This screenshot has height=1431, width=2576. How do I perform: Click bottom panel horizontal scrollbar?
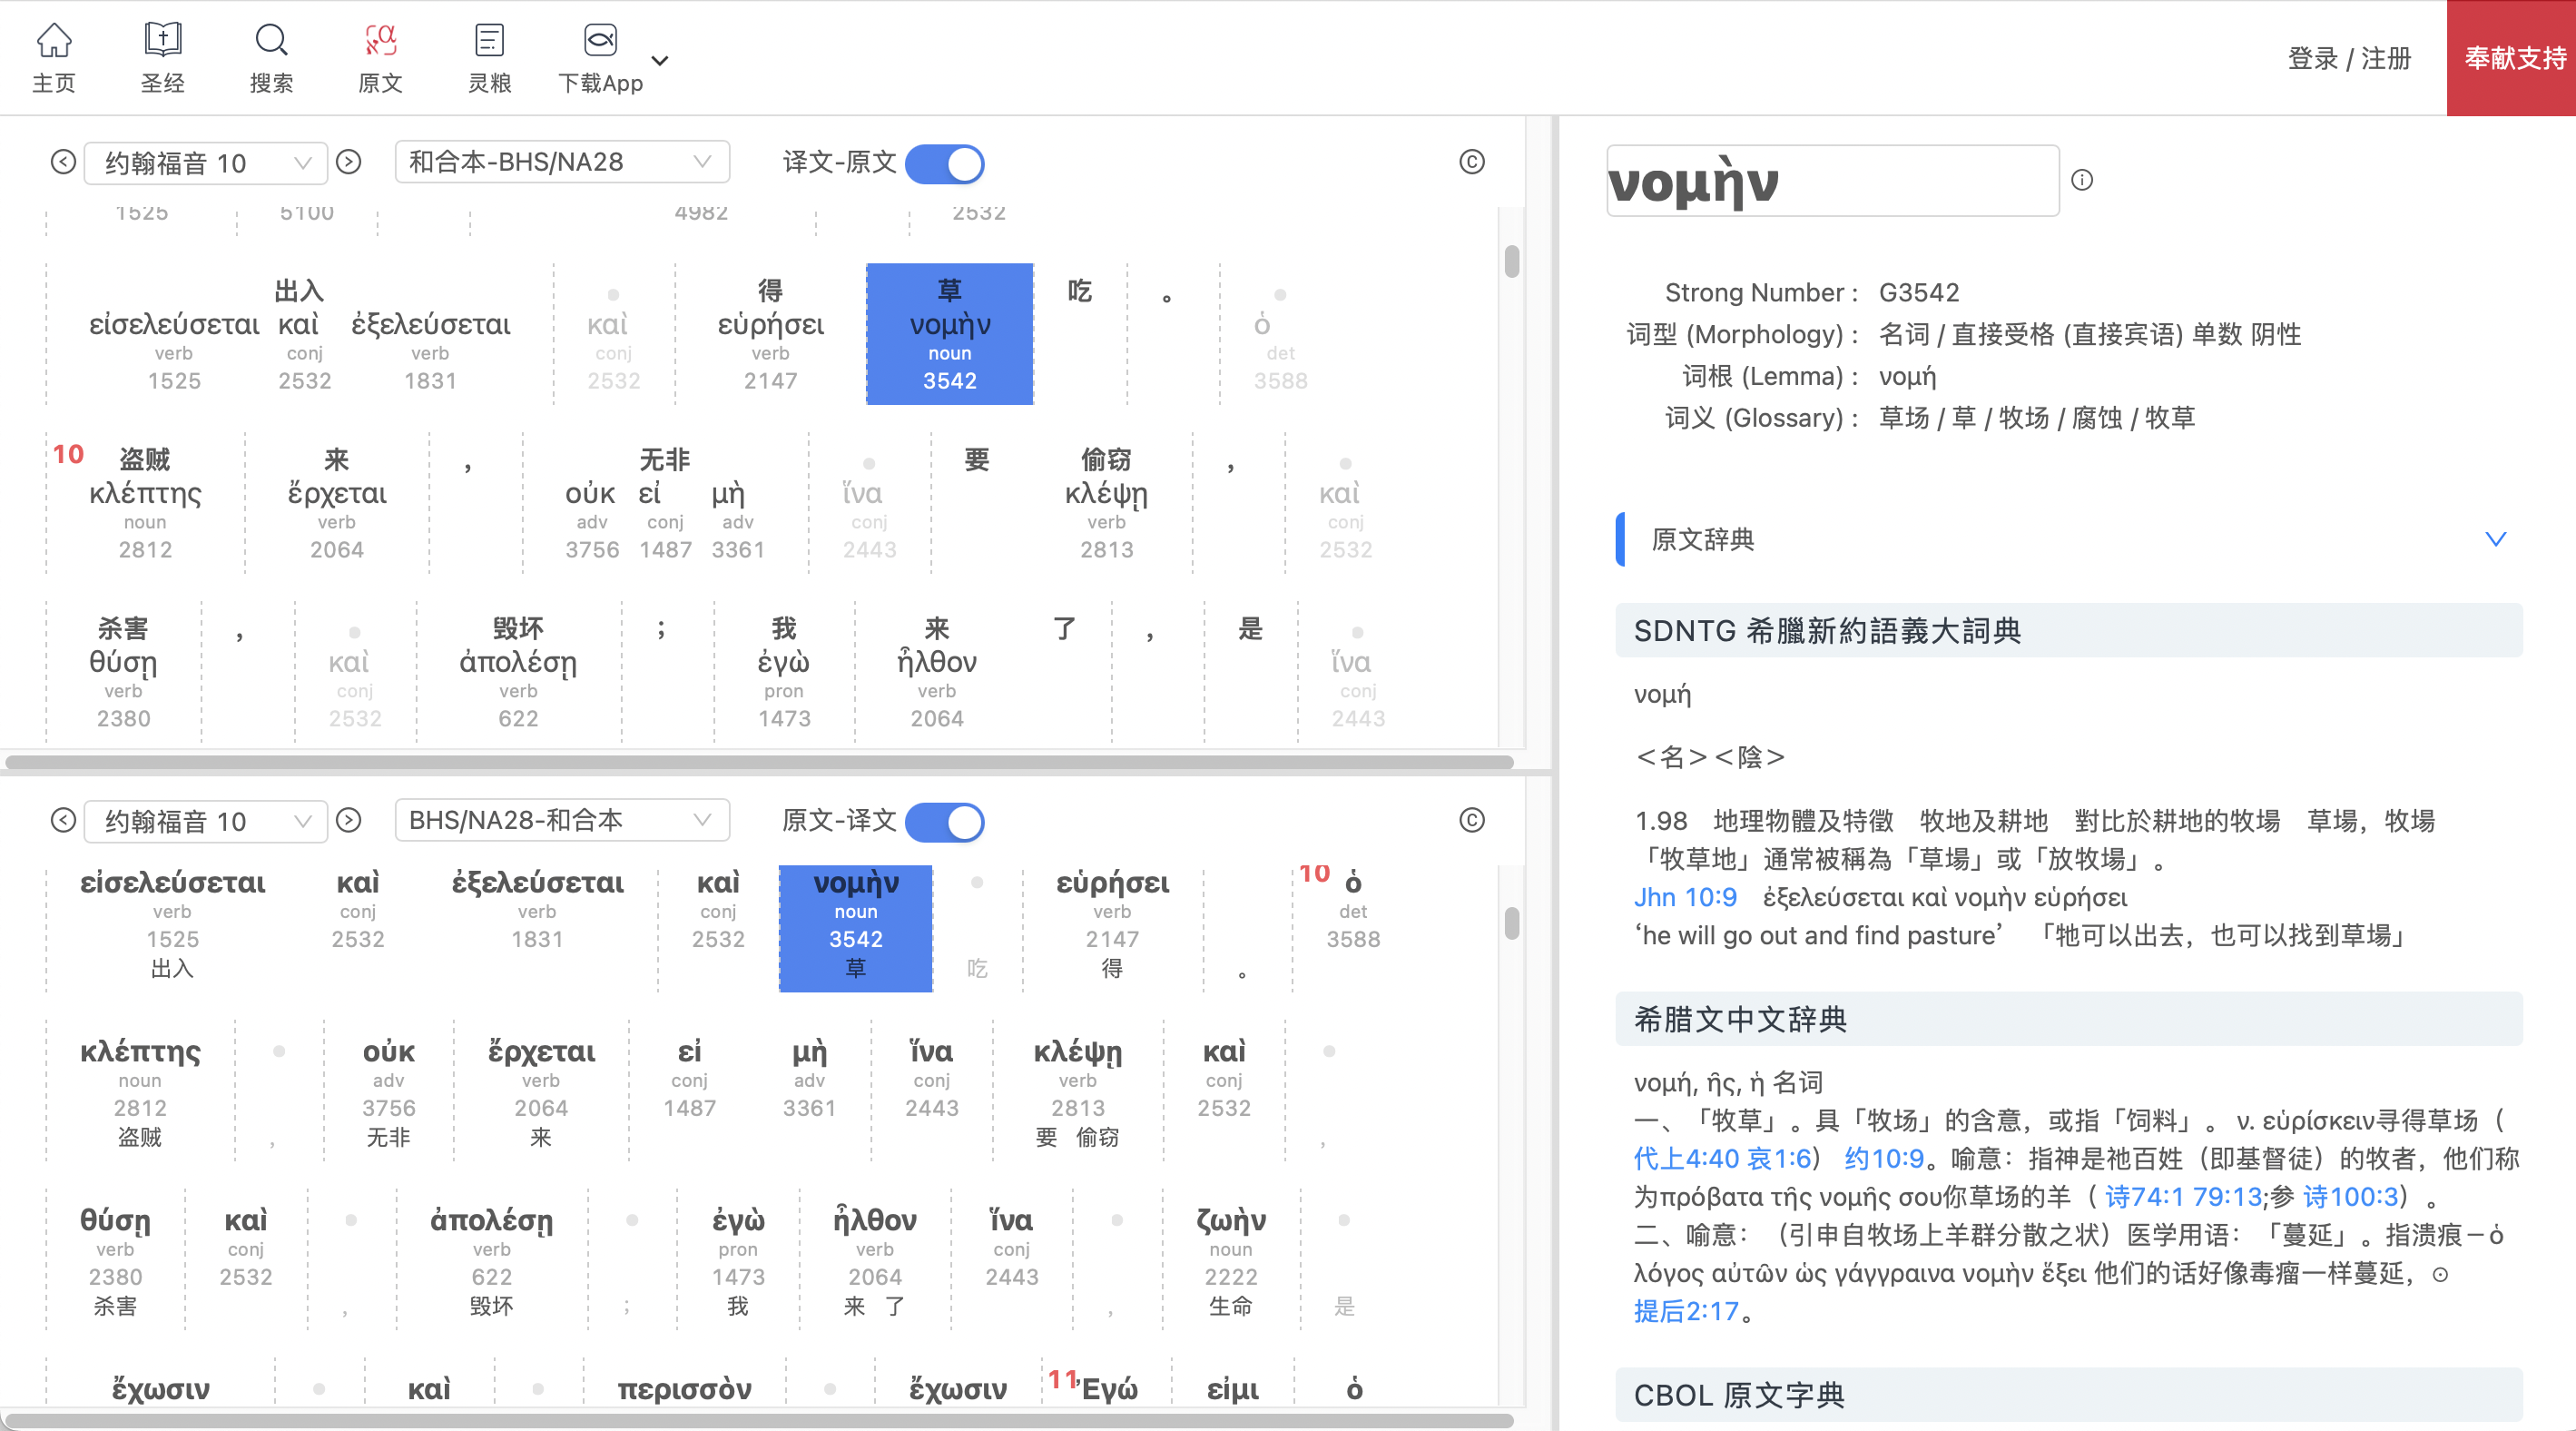click(760, 1421)
